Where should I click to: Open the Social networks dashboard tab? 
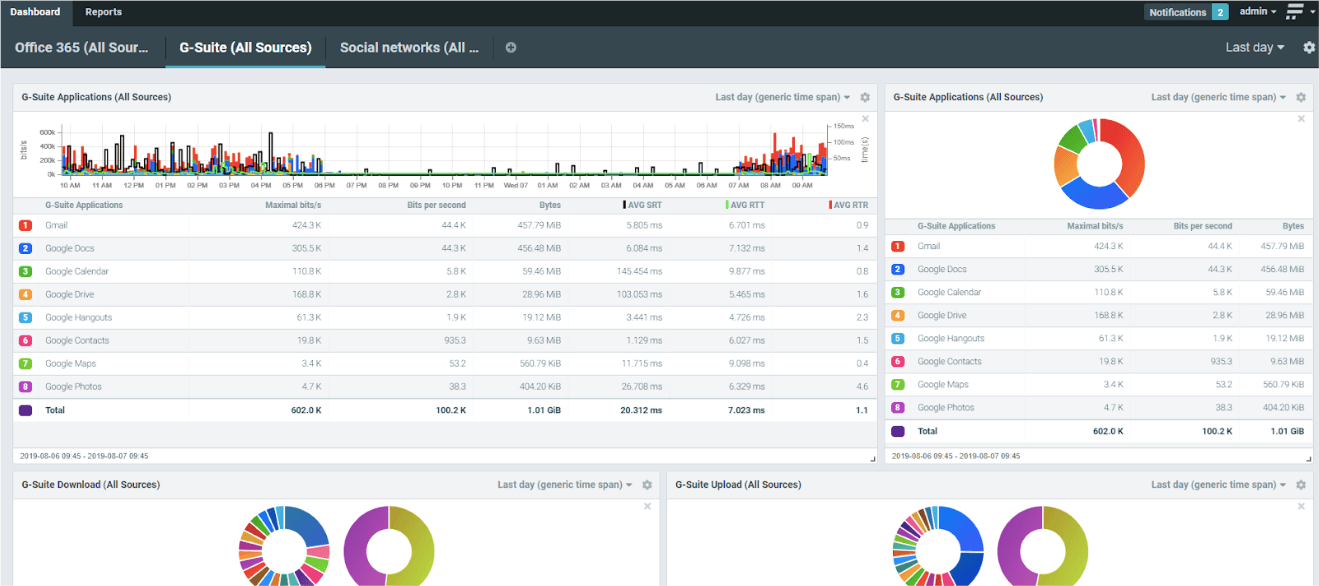(409, 48)
